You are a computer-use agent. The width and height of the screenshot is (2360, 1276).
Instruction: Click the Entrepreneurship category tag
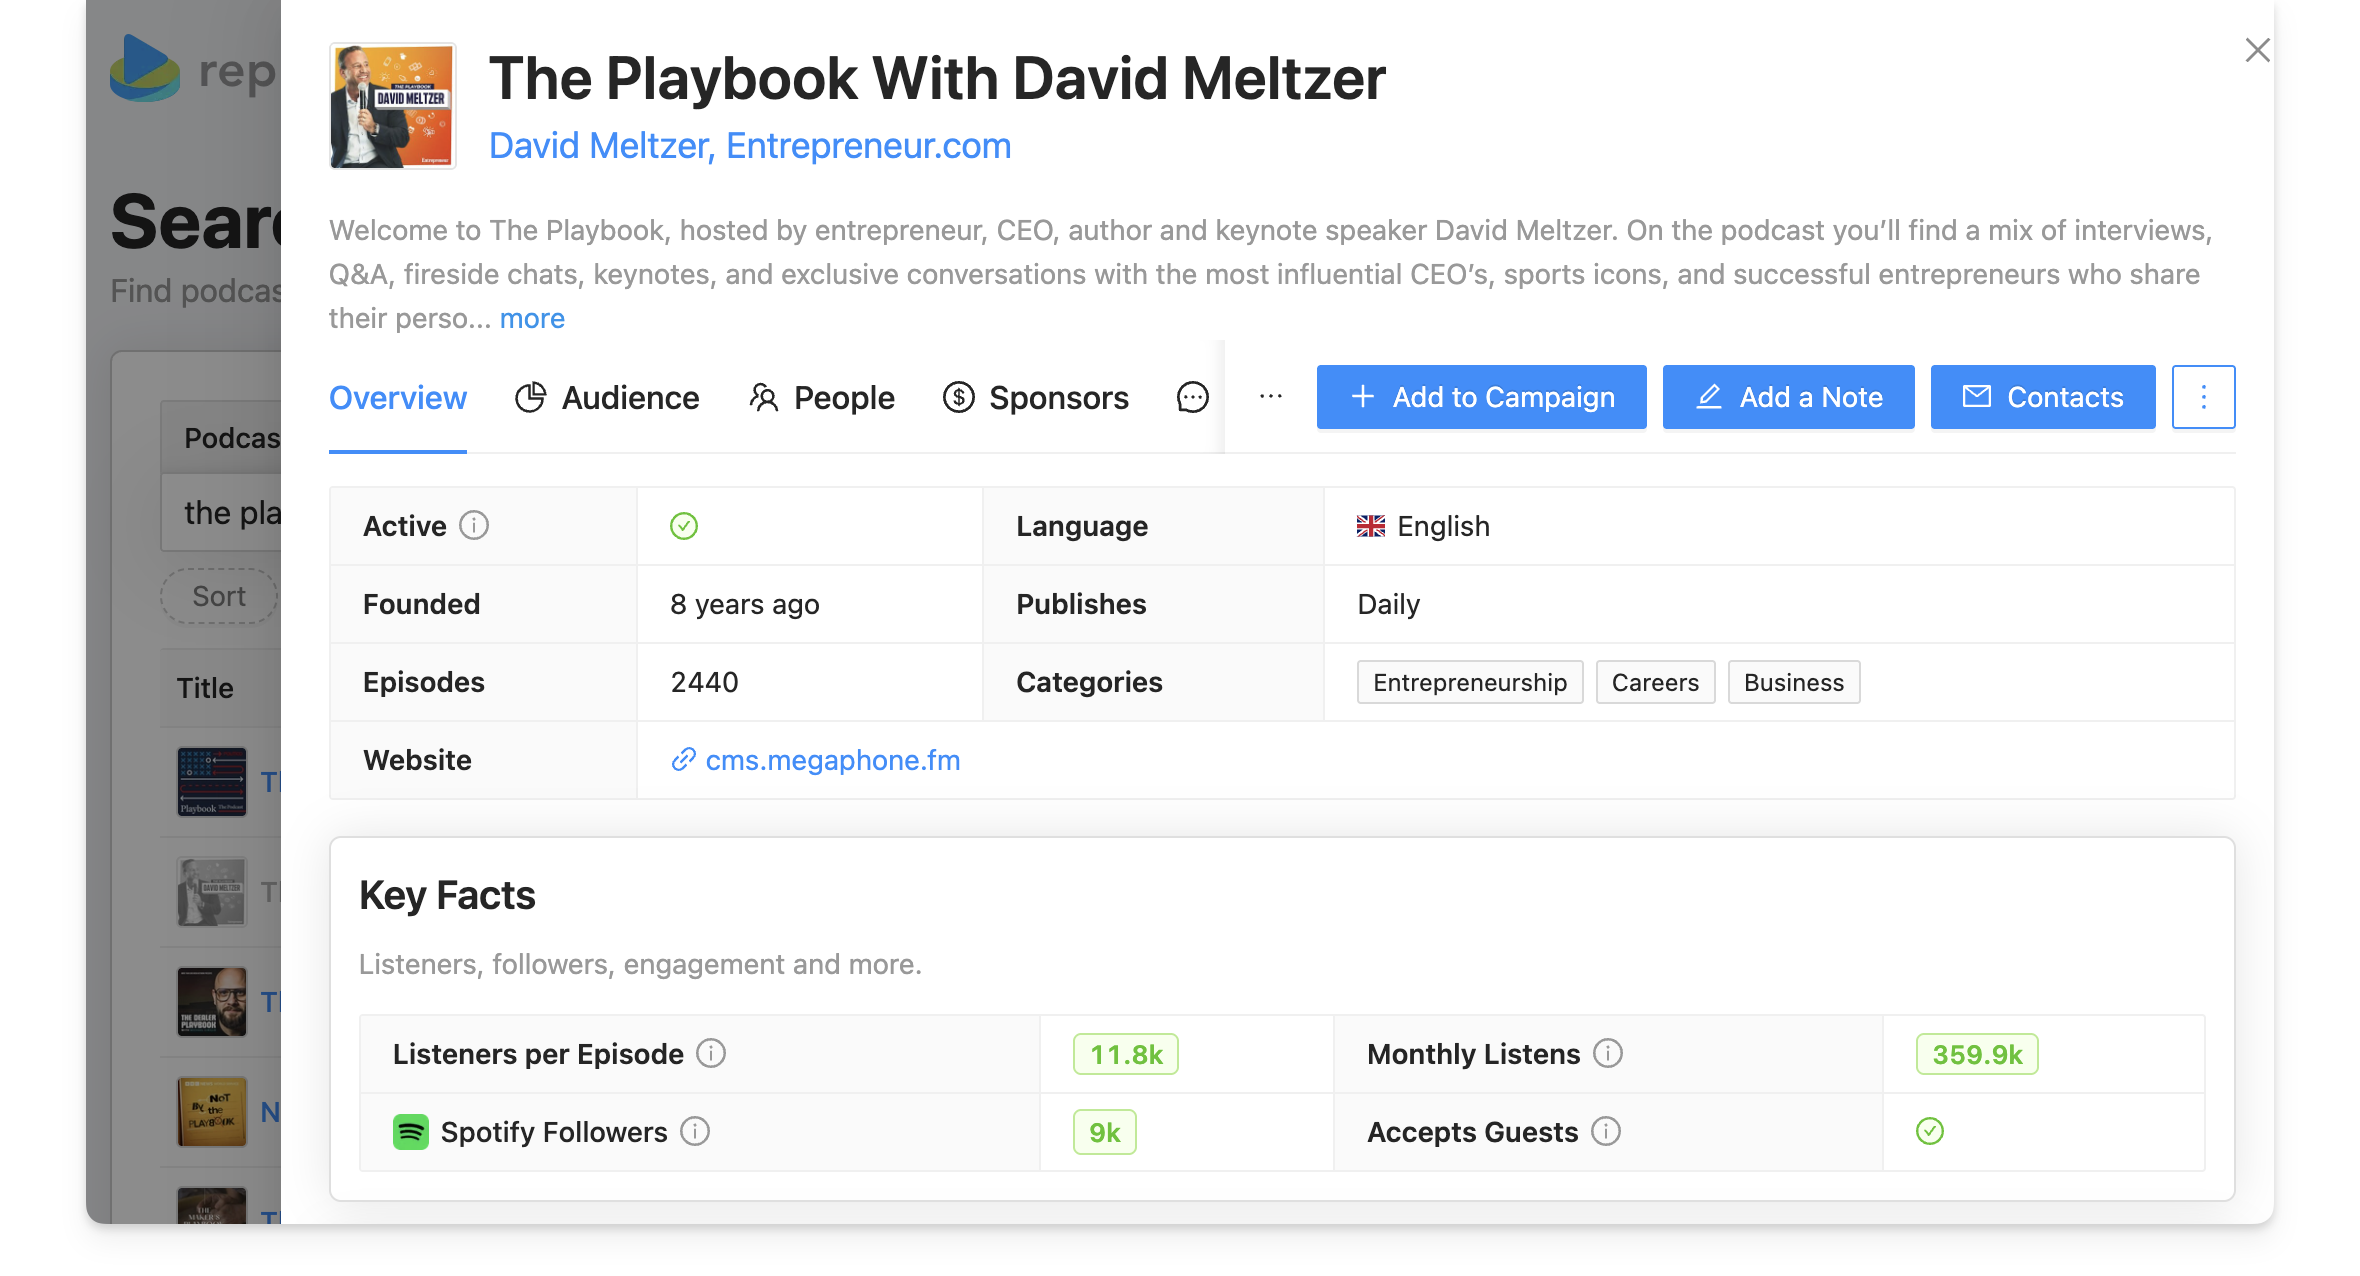(1469, 682)
